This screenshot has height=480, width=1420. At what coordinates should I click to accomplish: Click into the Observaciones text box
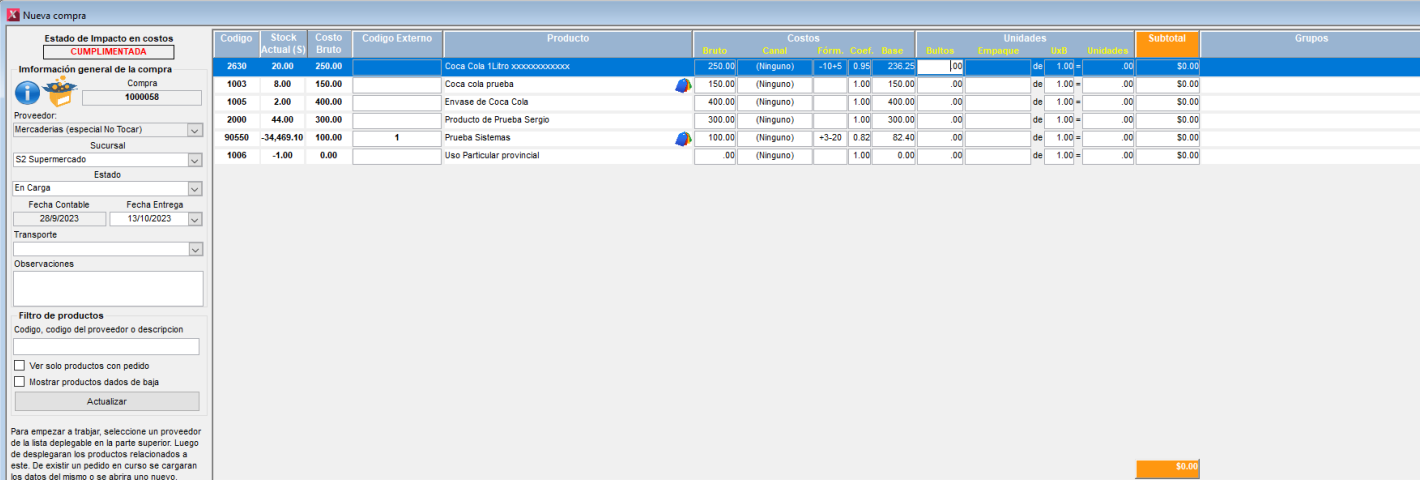click(108, 288)
